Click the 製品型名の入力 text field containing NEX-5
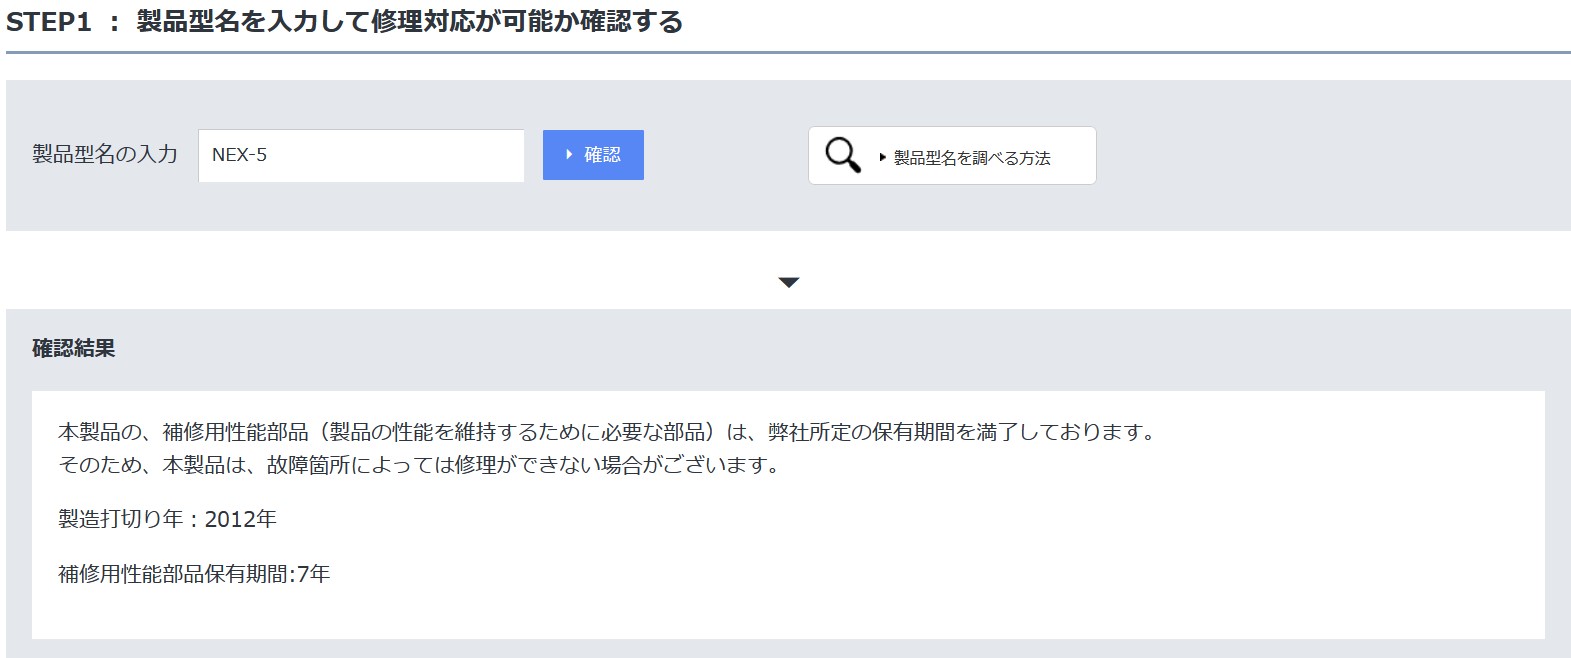 [x=361, y=156]
